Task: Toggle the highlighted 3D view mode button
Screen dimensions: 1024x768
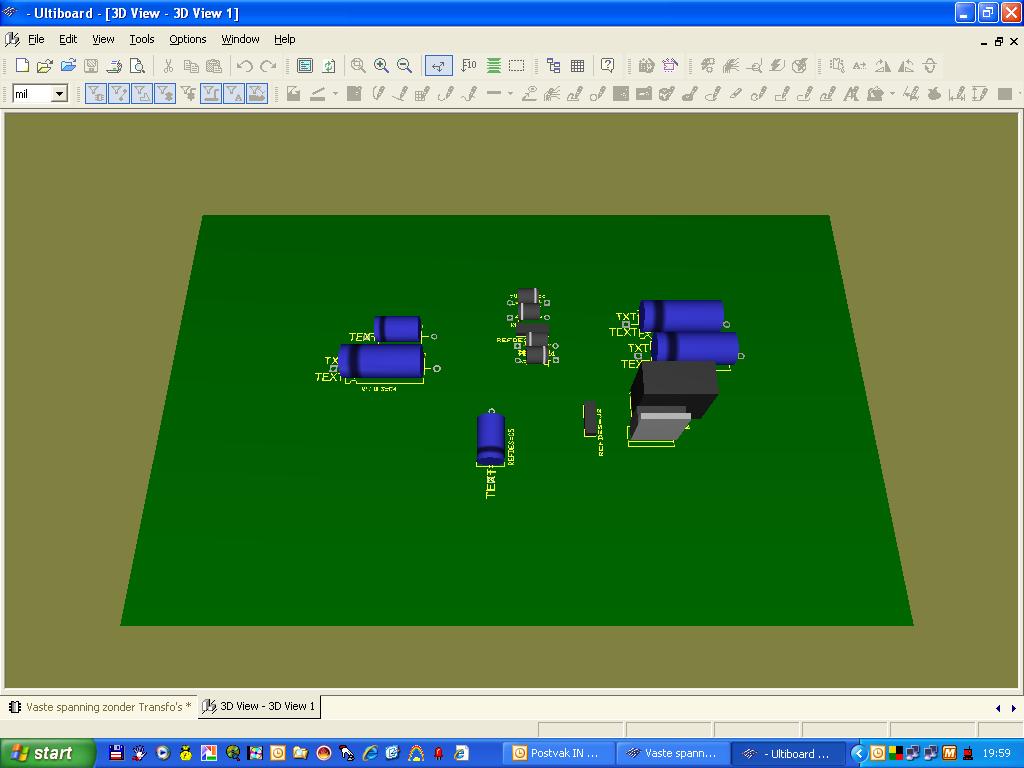Action: coord(438,66)
